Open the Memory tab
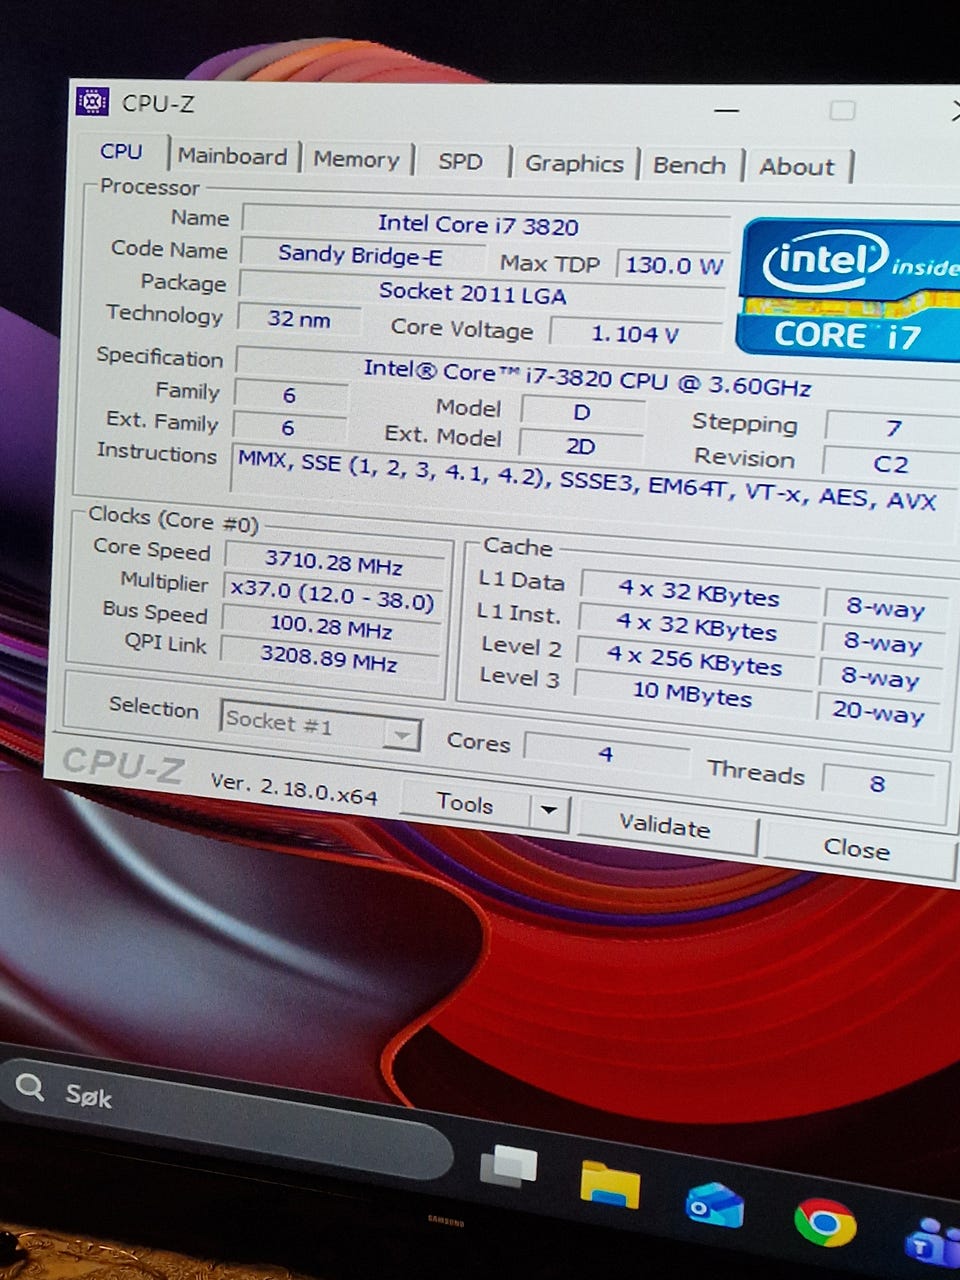Image resolution: width=960 pixels, height=1280 pixels. pyautogui.click(x=356, y=159)
